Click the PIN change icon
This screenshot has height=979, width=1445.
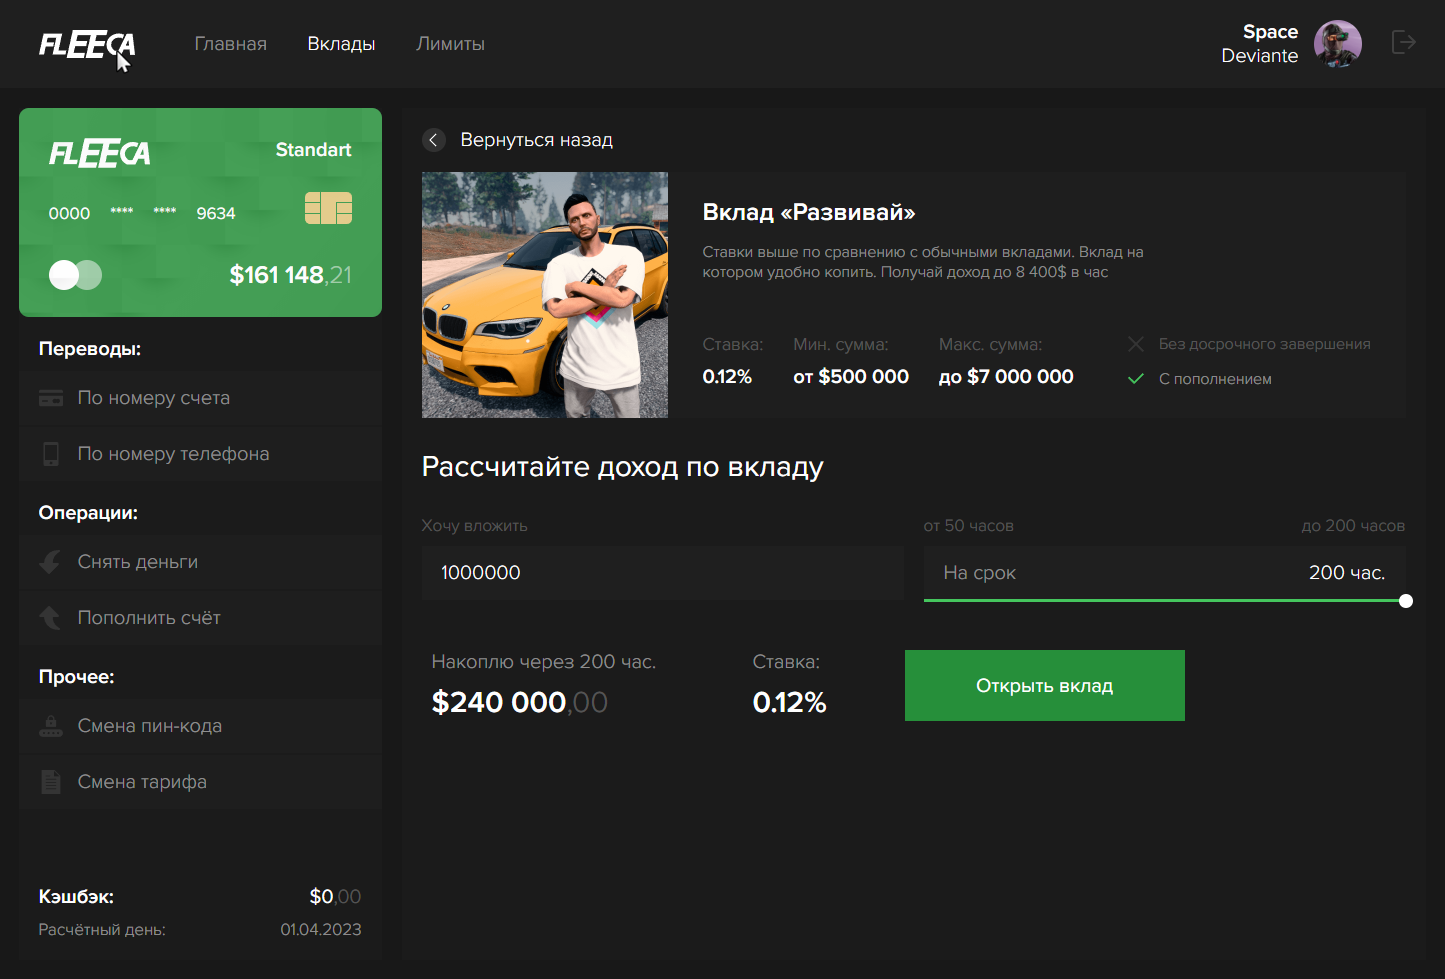[x=50, y=726]
